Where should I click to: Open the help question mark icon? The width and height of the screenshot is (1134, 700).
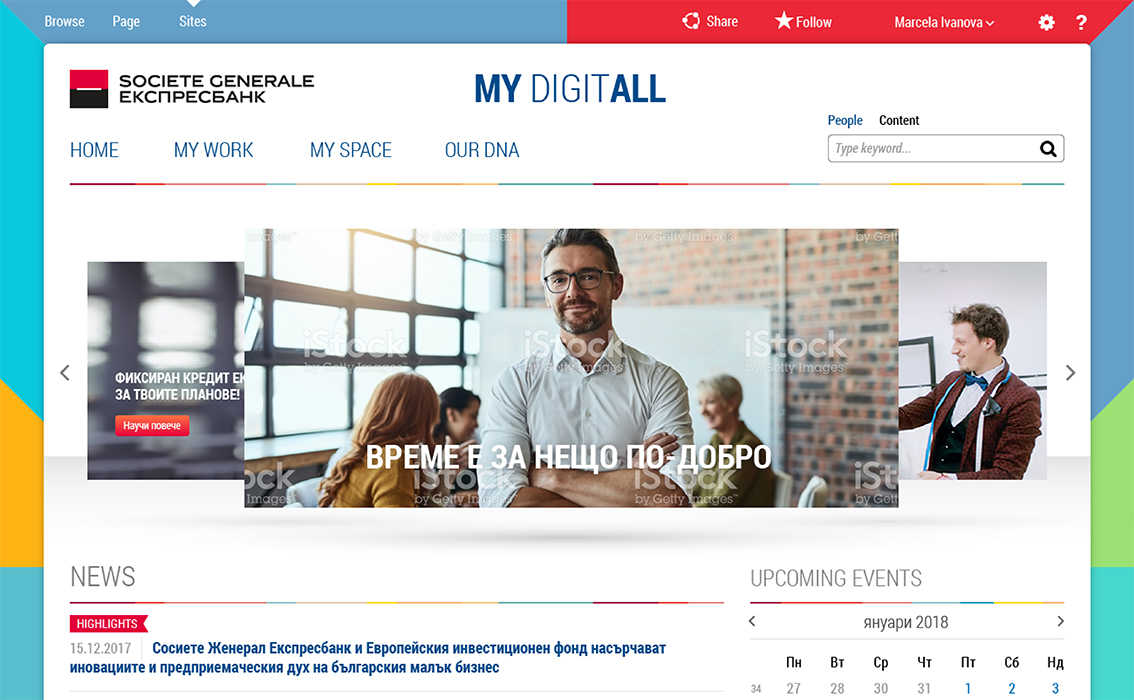coord(1081,22)
